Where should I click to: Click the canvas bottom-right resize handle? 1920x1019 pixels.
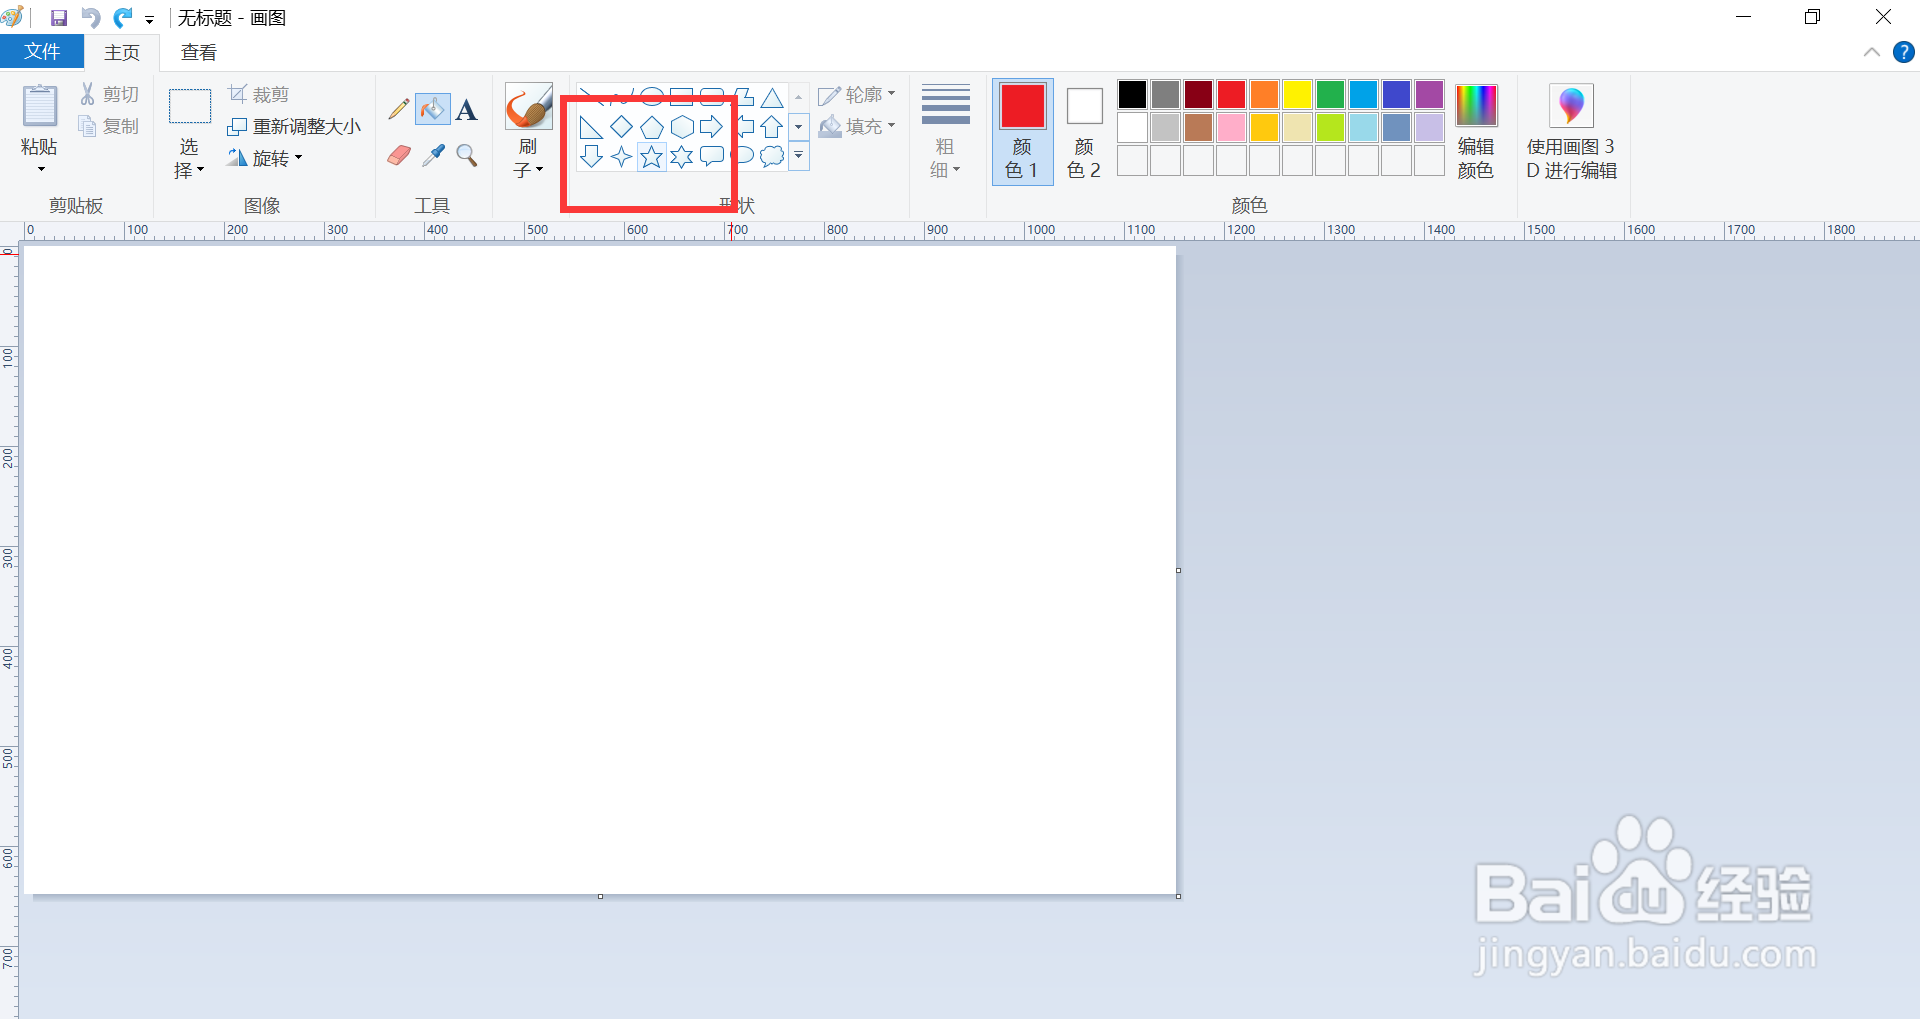coord(1179,896)
